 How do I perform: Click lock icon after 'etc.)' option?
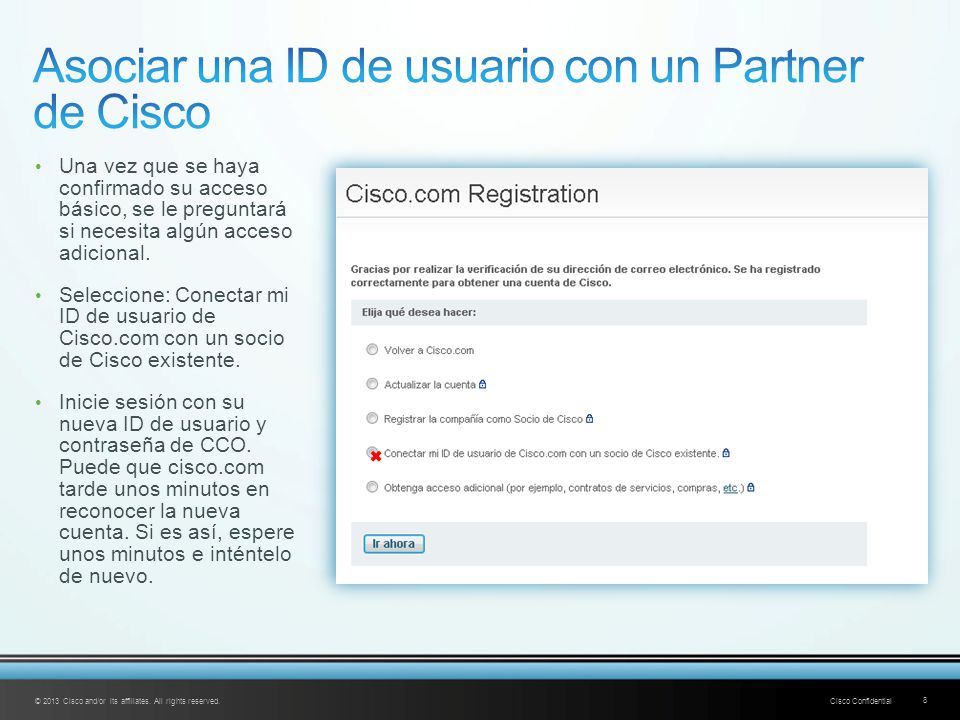coord(751,487)
